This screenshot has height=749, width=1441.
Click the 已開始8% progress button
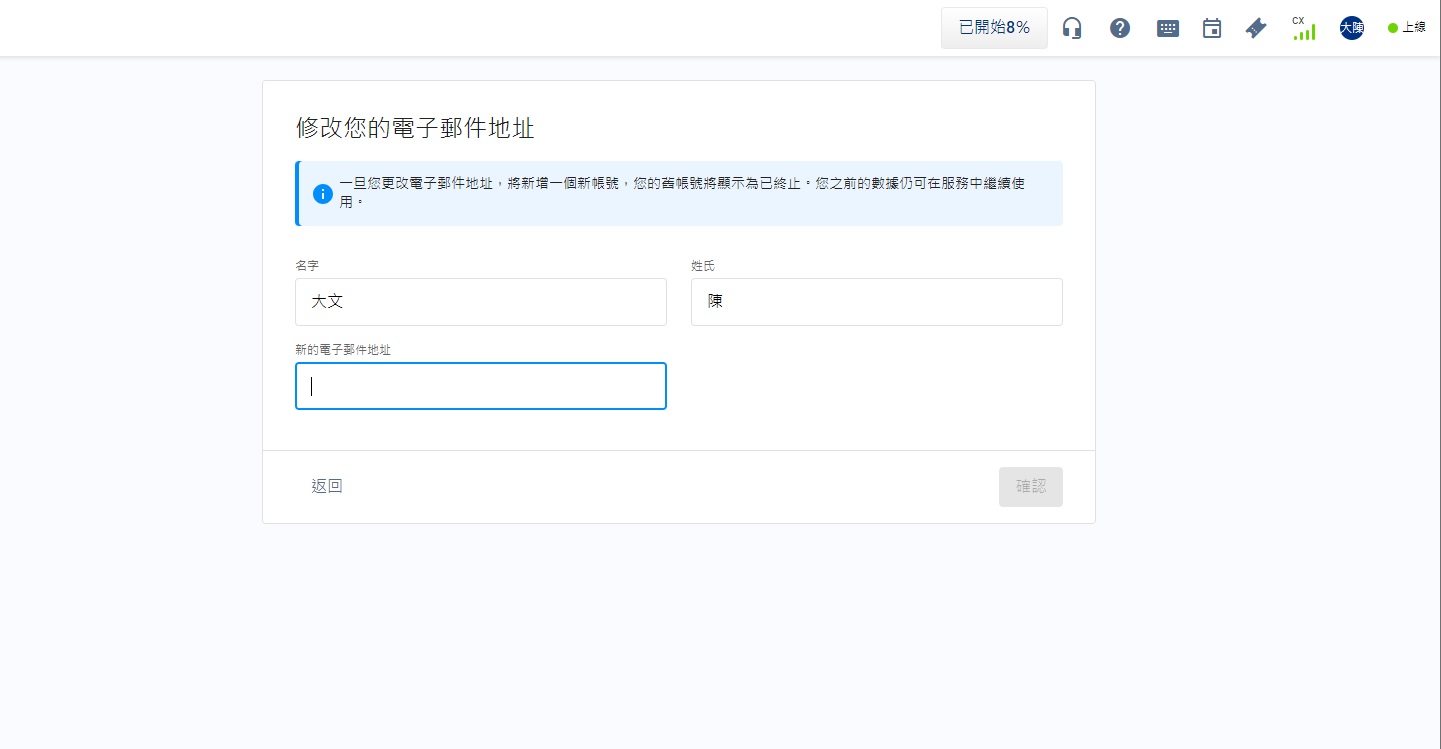994,28
